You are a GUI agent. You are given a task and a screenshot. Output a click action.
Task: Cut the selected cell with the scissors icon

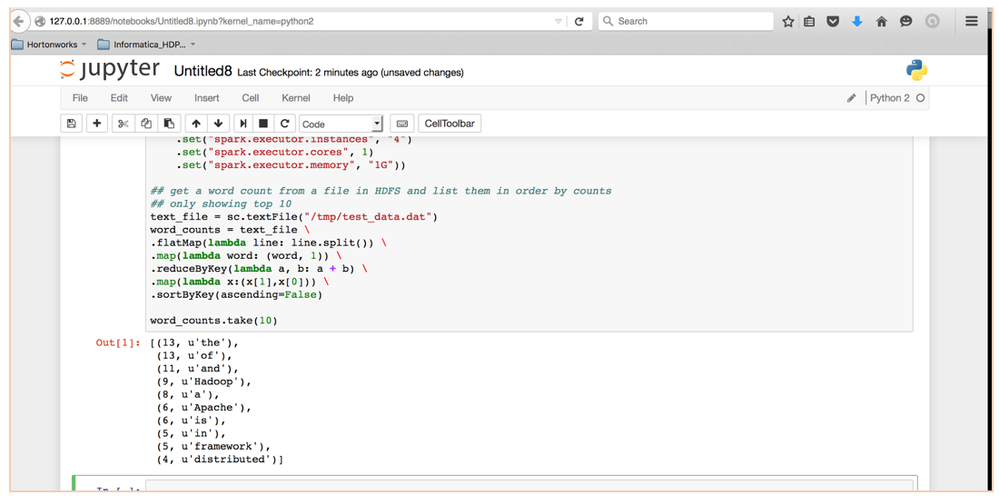click(x=123, y=124)
